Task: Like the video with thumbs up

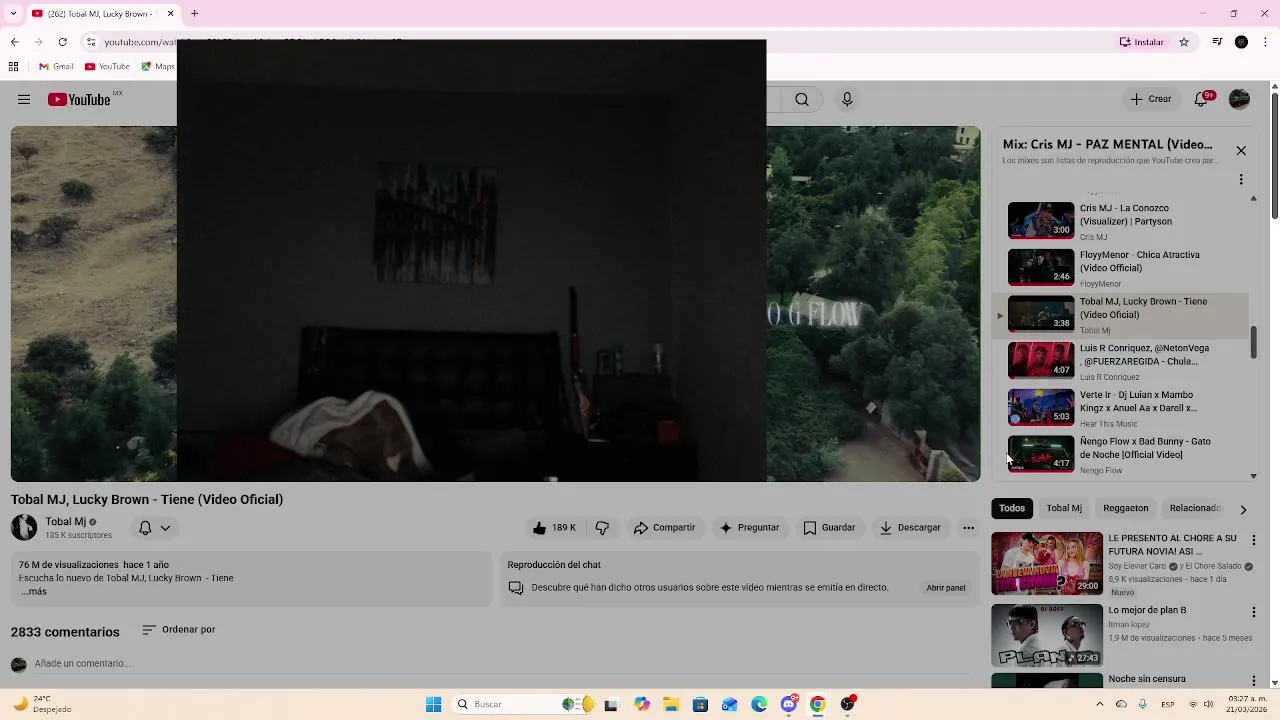Action: 554,528
